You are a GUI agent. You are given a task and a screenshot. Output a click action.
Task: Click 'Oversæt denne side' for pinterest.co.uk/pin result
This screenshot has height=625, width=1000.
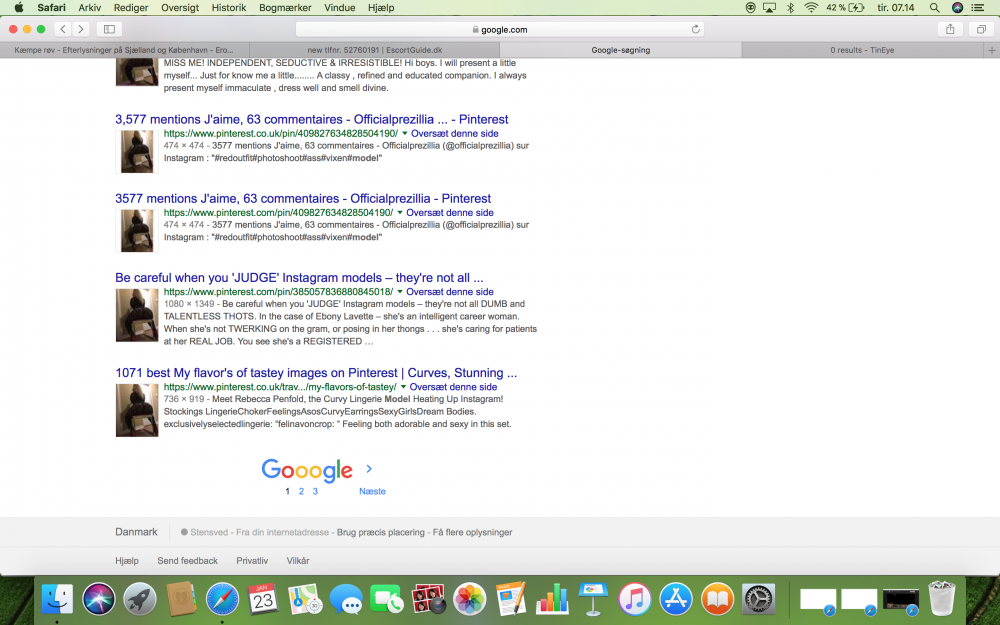point(455,133)
